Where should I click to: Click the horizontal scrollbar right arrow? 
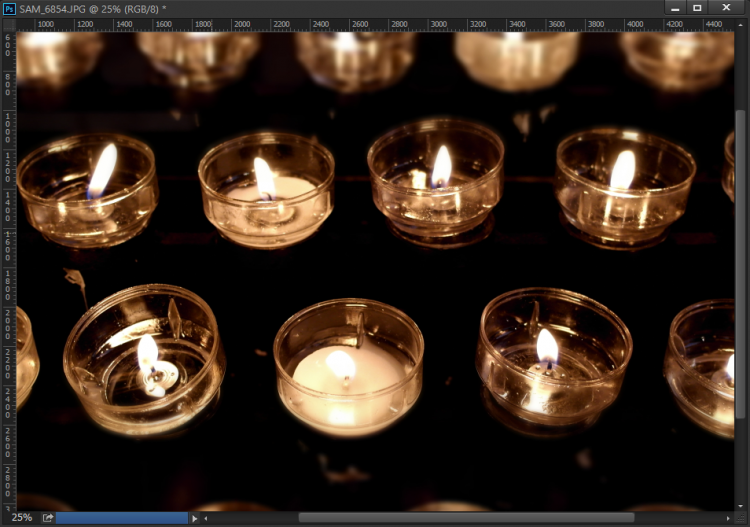tap(728, 518)
